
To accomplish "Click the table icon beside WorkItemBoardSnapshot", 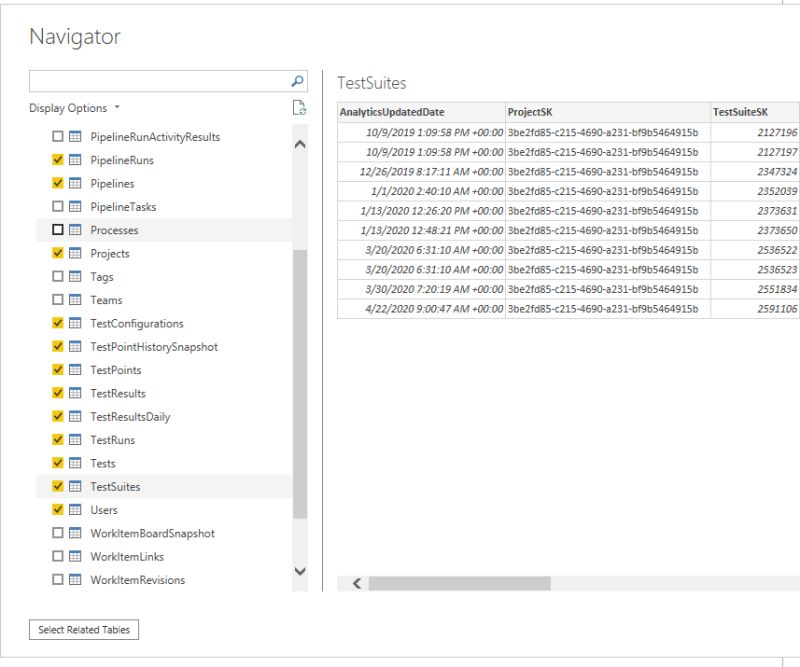I will 75,533.
